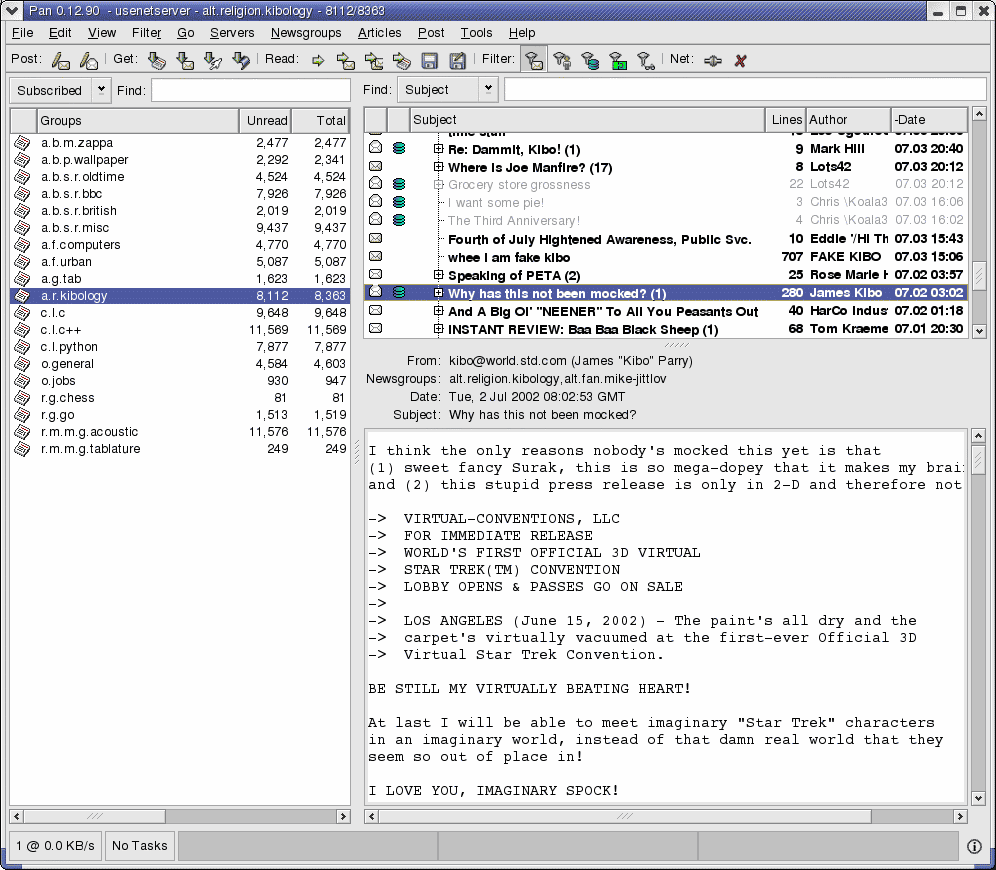996x870 pixels.
Task: Click the info icon in the status bar
Action: pos(974,846)
